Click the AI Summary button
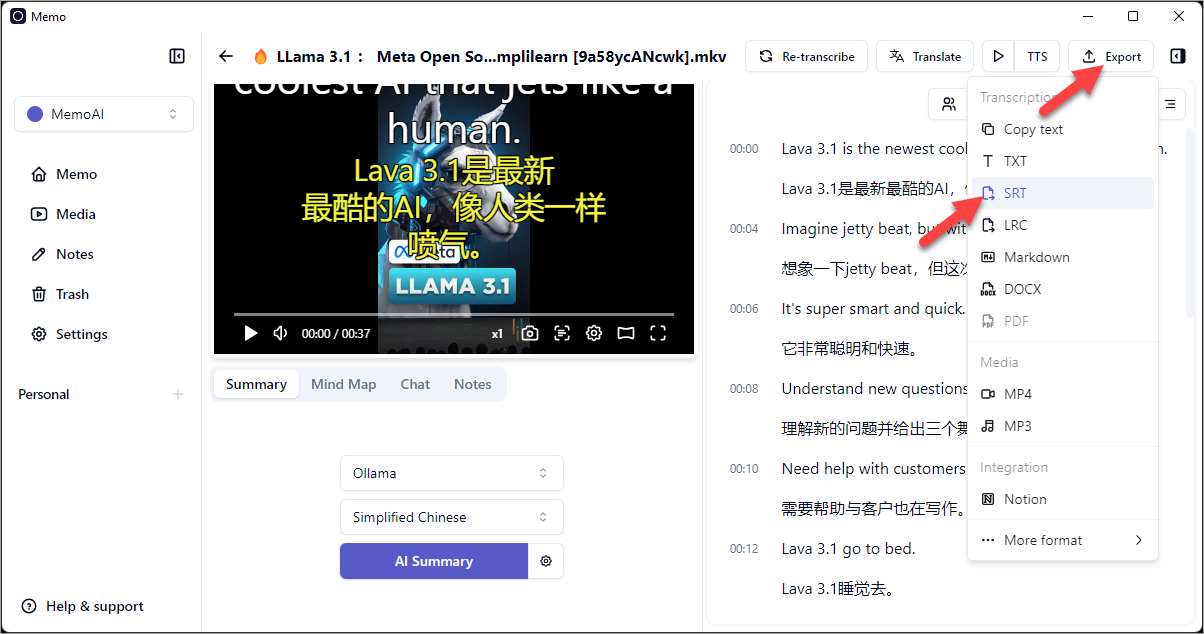The width and height of the screenshot is (1204, 634). click(x=434, y=561)
